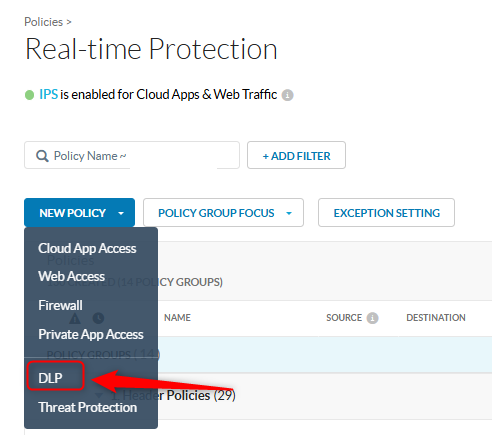Choose DLP from the policy menu

[51, 378]
